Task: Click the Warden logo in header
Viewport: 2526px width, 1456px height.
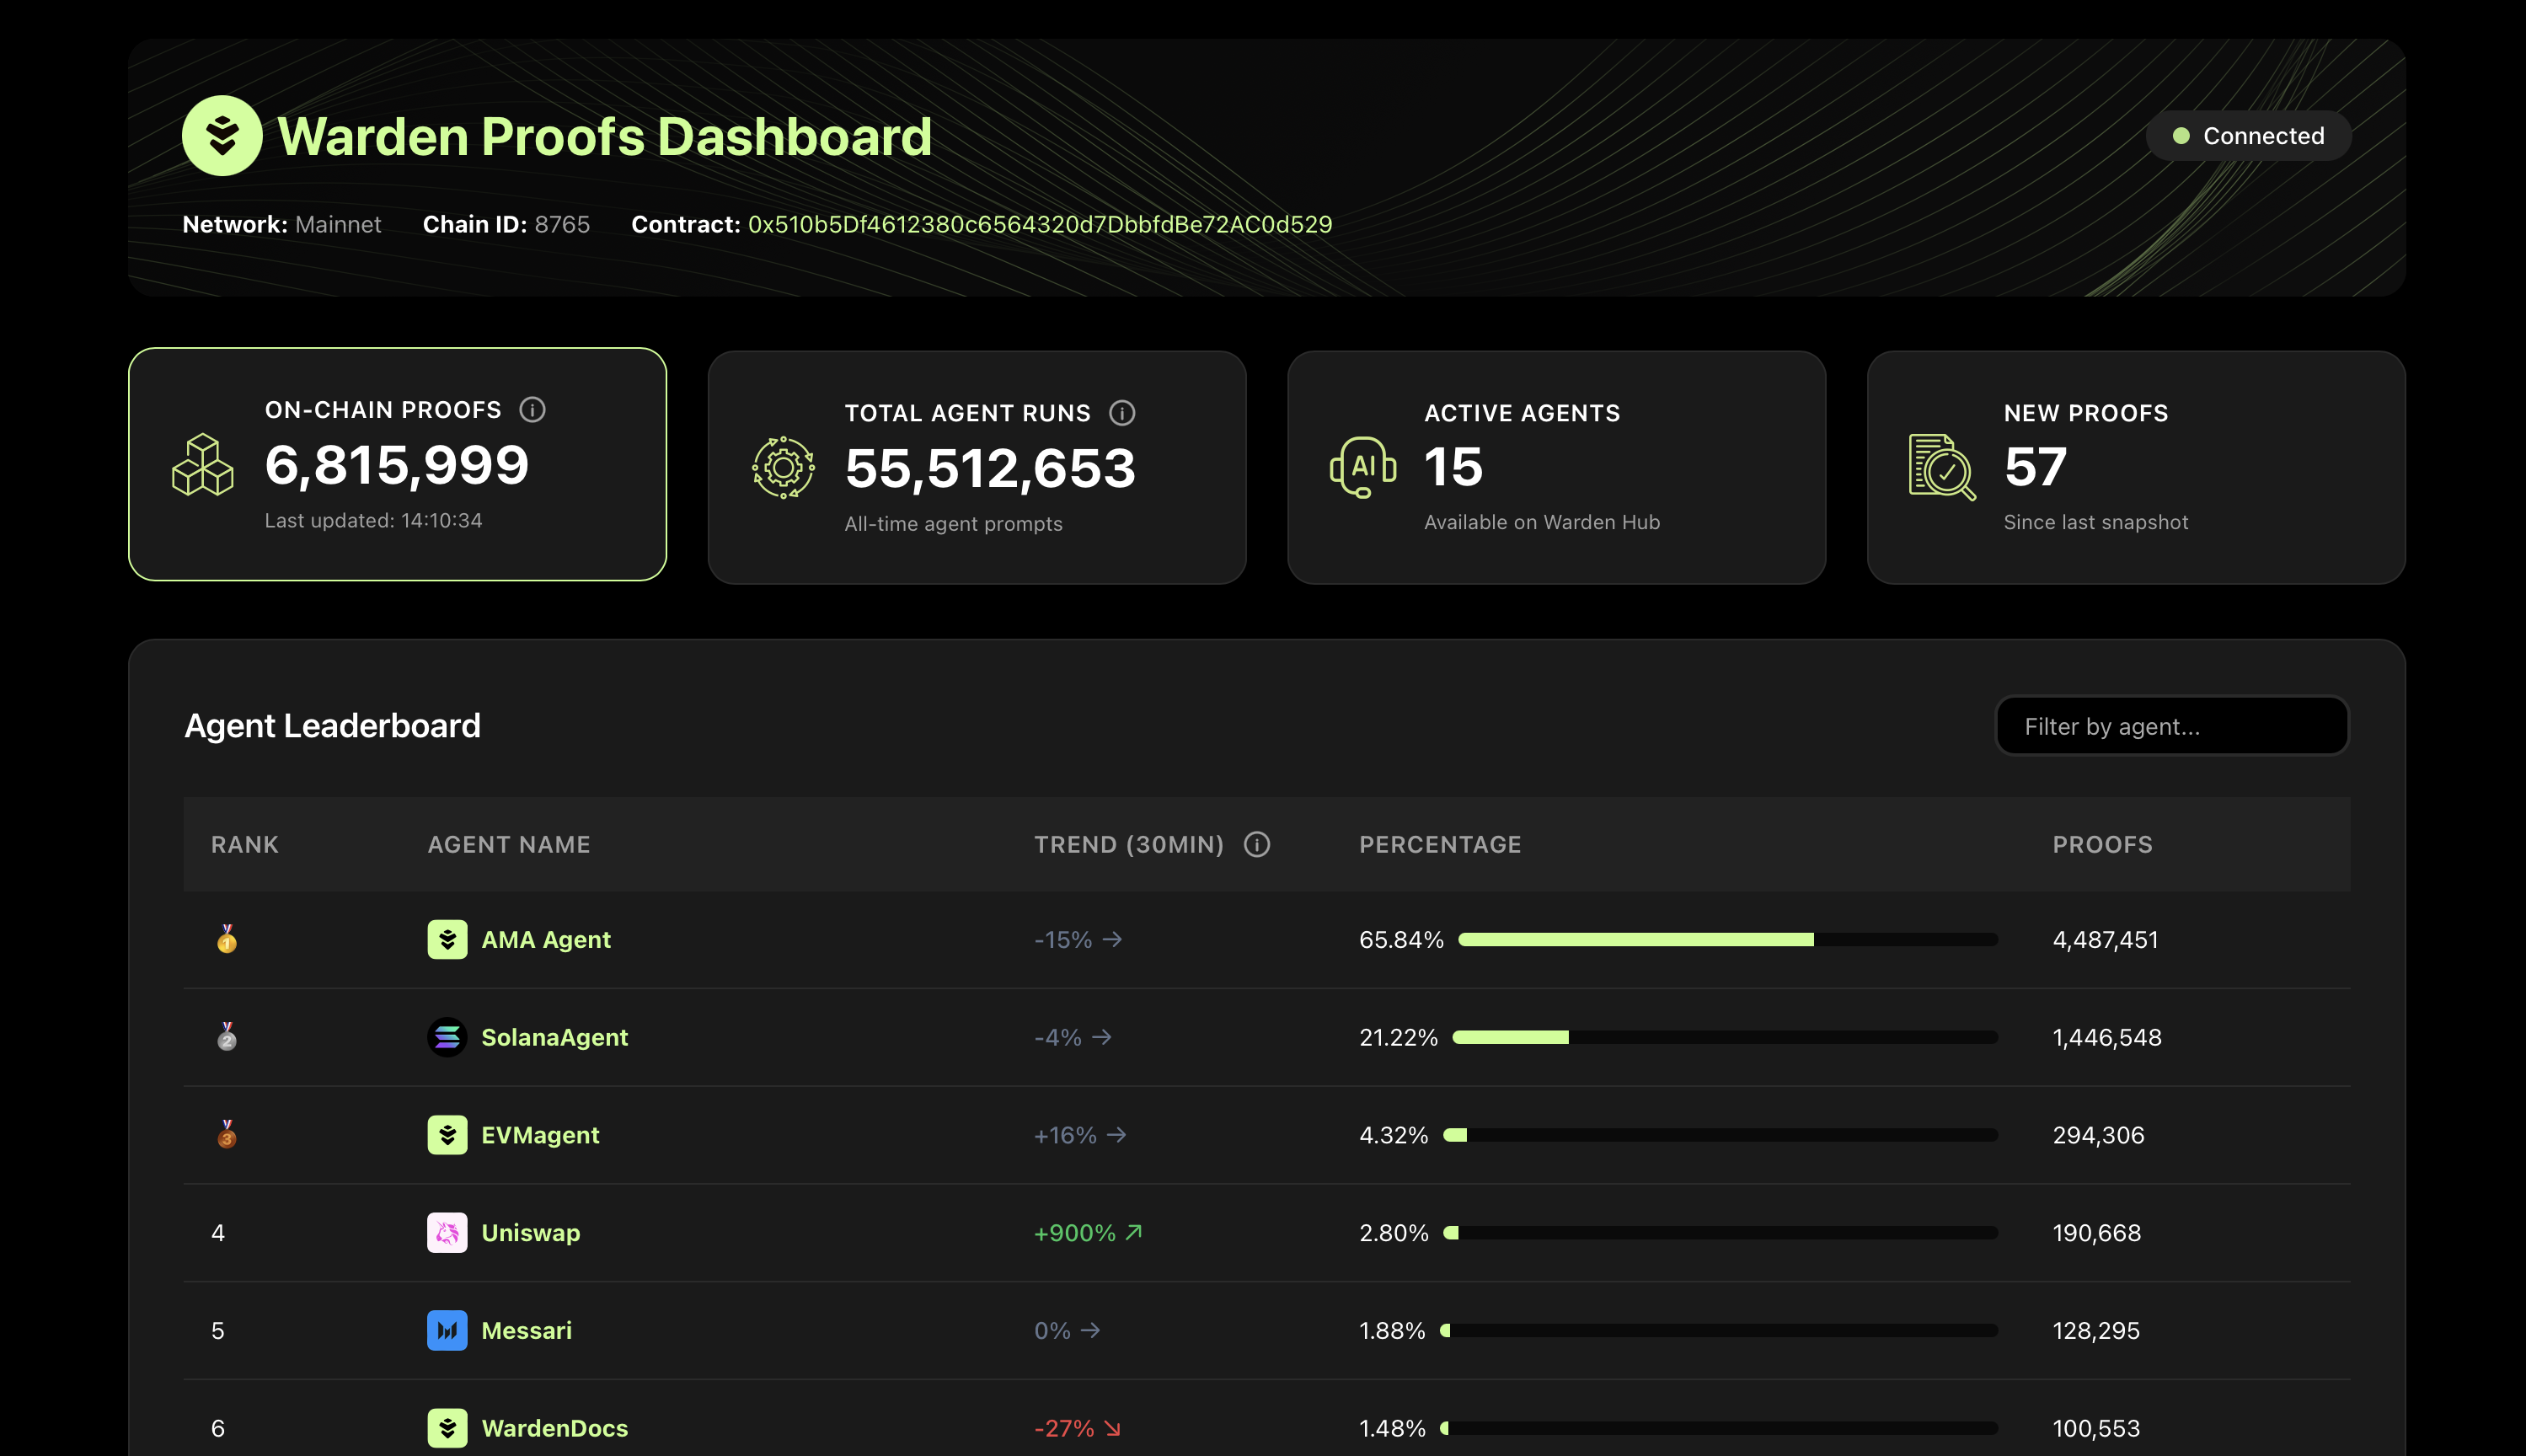Action: click(x=222, y=136)
